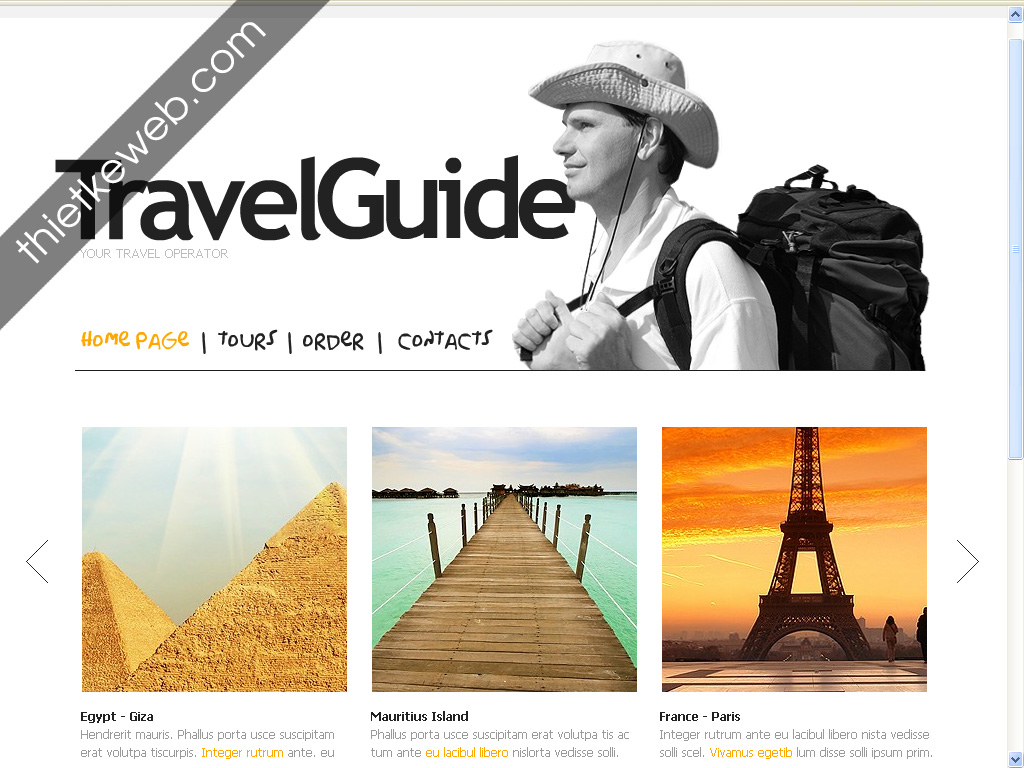
Task: Click the scrollbar down arrow
Action: [x=1016, y=760]
